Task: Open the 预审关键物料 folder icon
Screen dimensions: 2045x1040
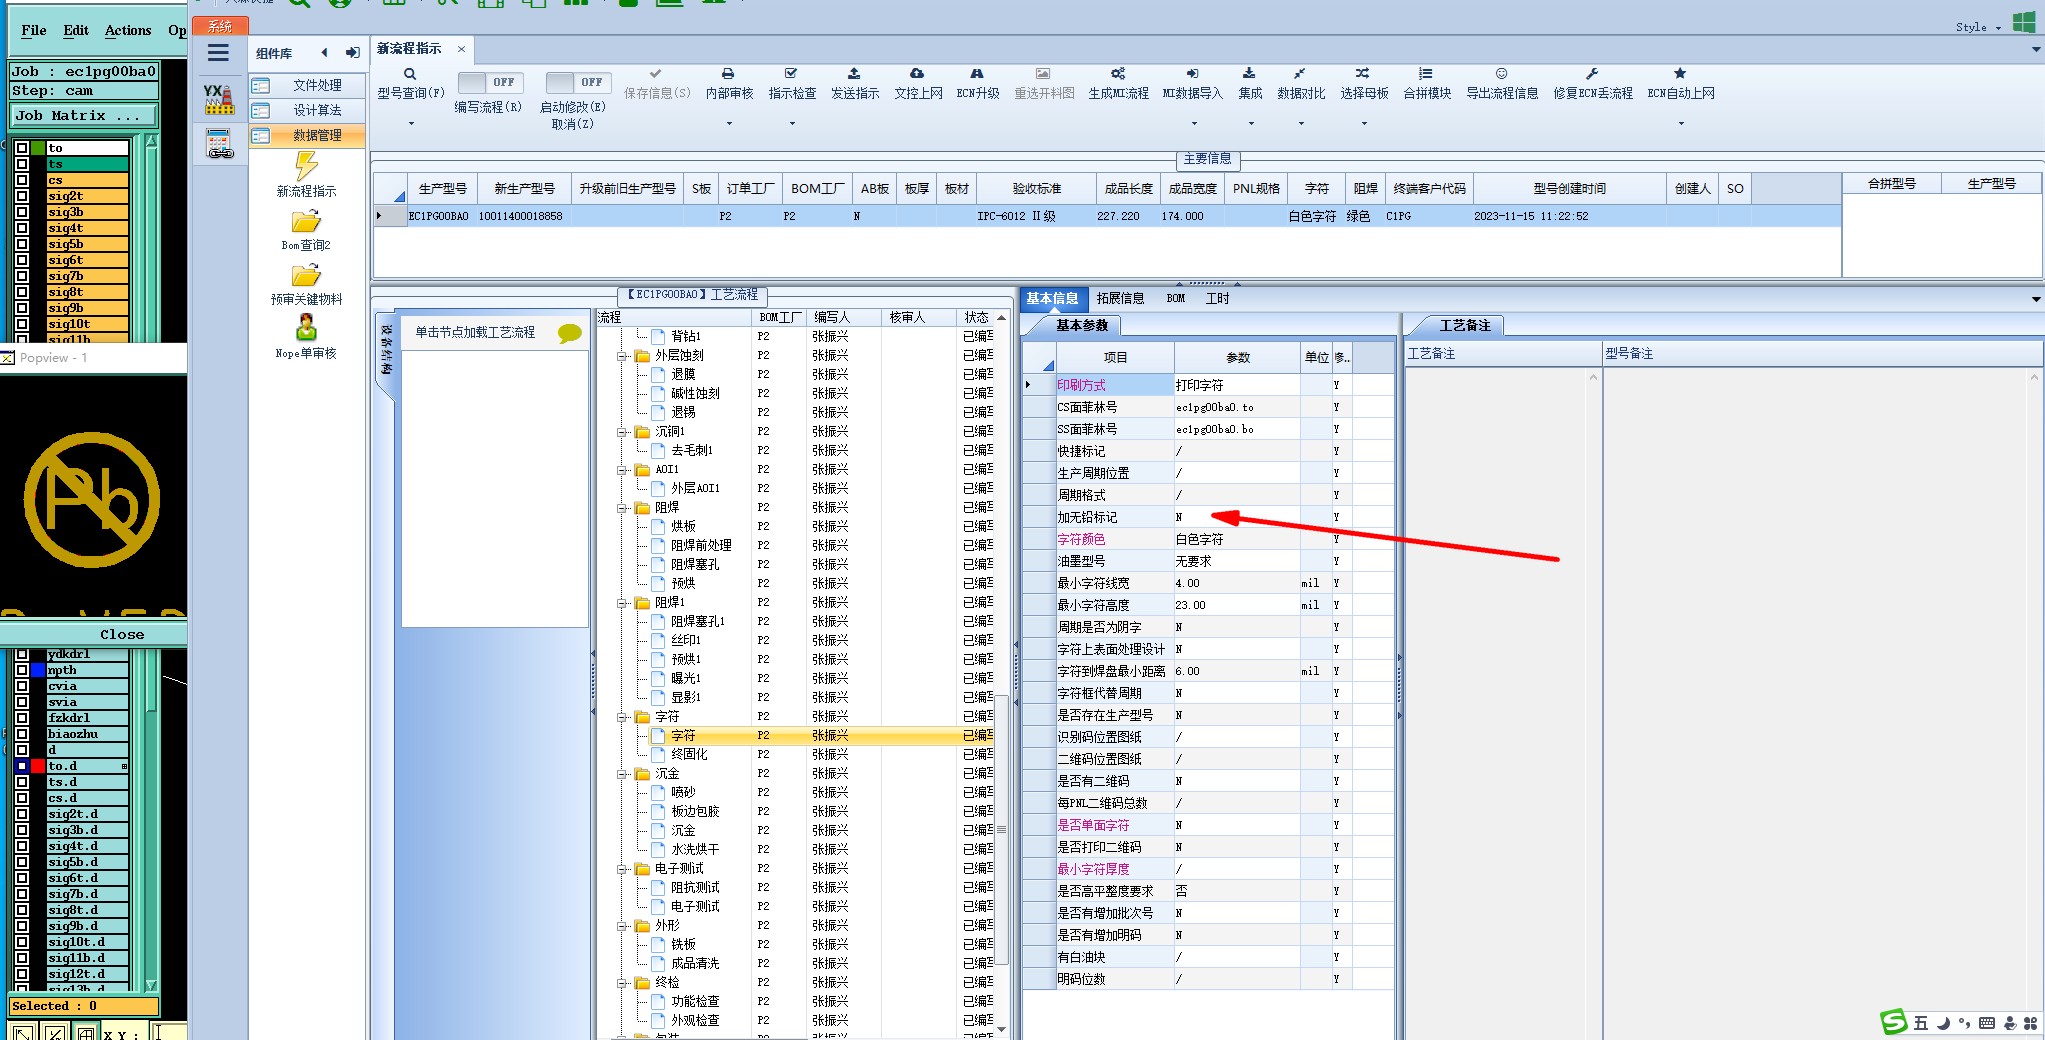Action: coord(306,275)
